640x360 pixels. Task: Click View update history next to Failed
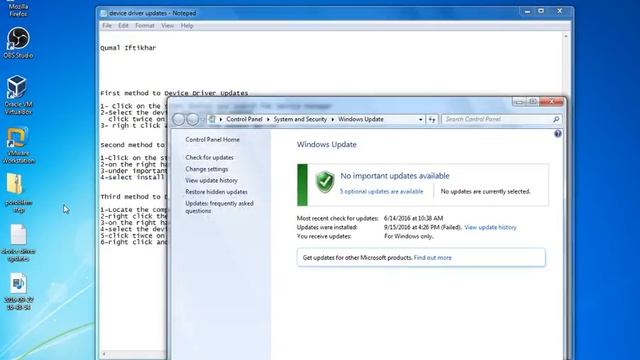click(490, 227)
